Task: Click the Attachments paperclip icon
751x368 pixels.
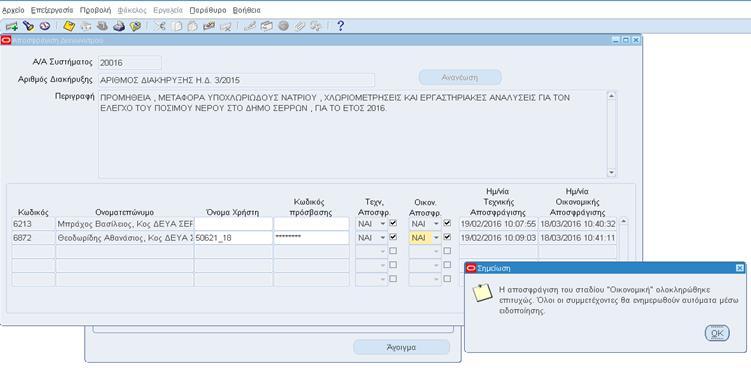Action: click(x=299, y=26)
